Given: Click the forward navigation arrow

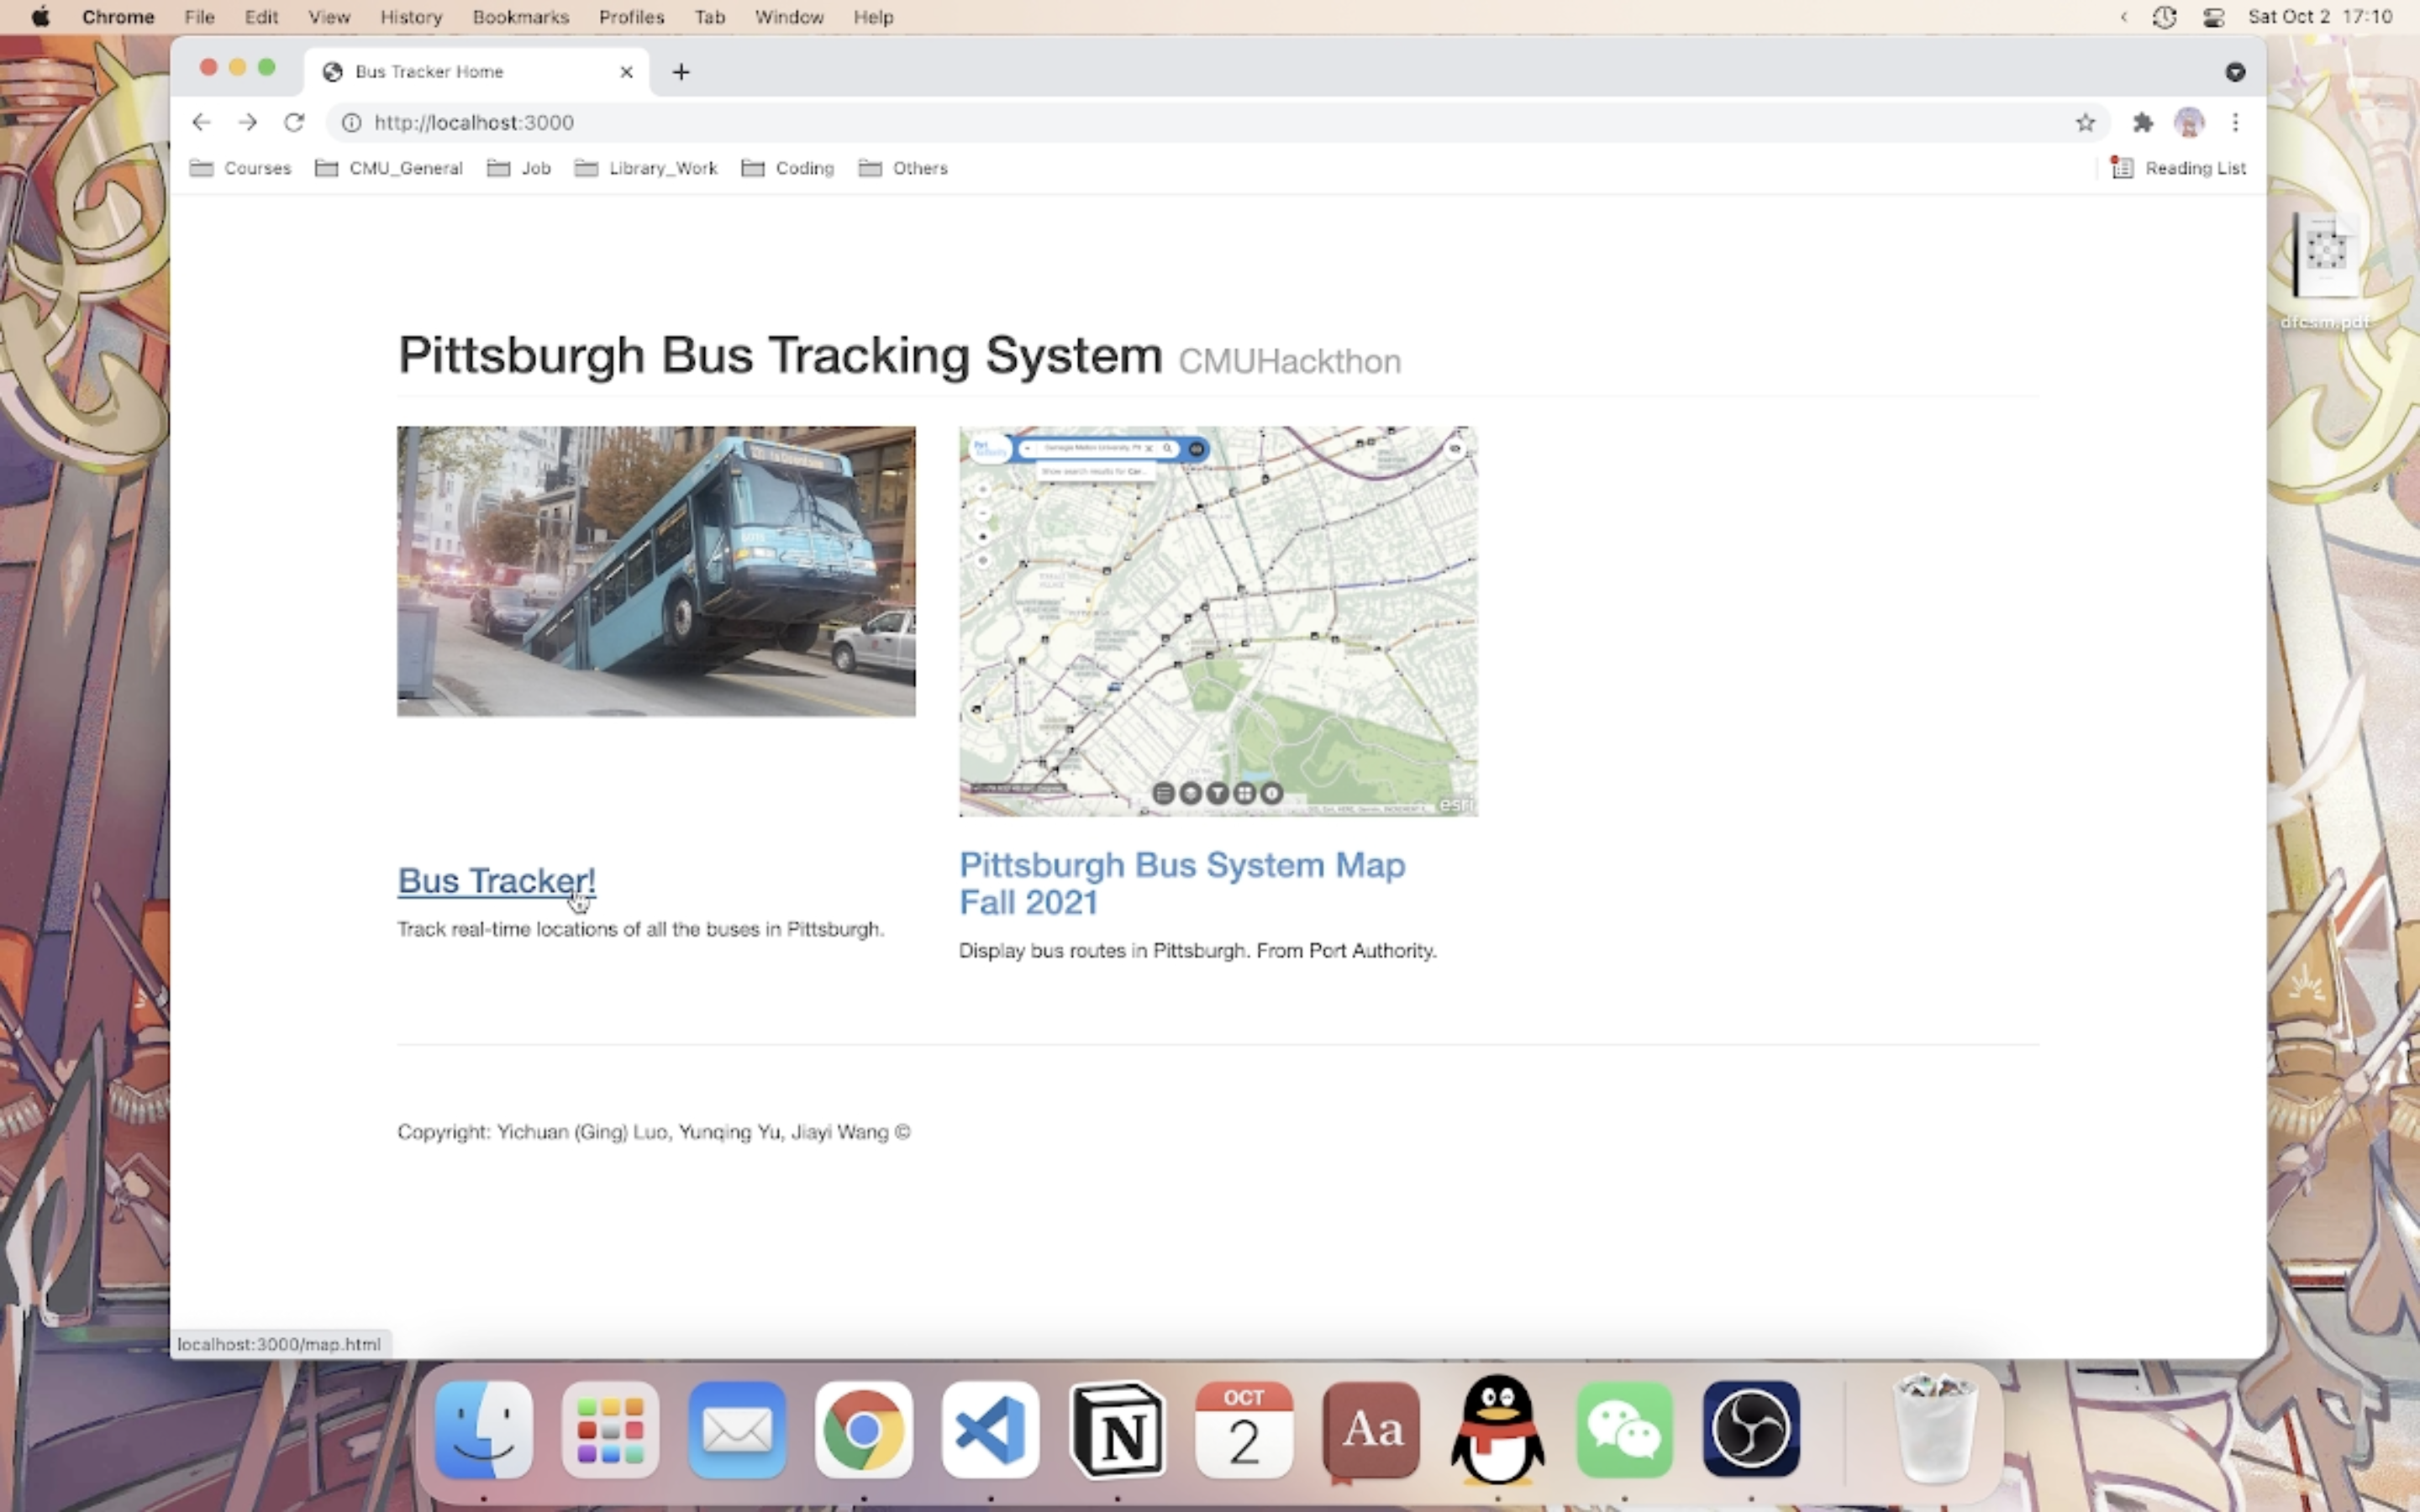Looking at the screenshot, I should 247,122.
